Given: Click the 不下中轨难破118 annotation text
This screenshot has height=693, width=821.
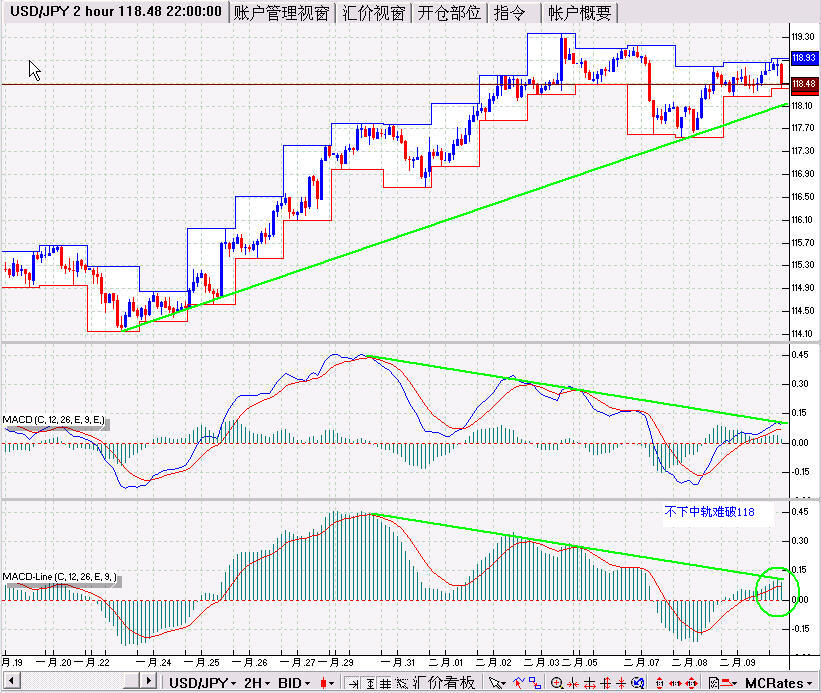Looking at the screenshot, I should click(709, 511).
